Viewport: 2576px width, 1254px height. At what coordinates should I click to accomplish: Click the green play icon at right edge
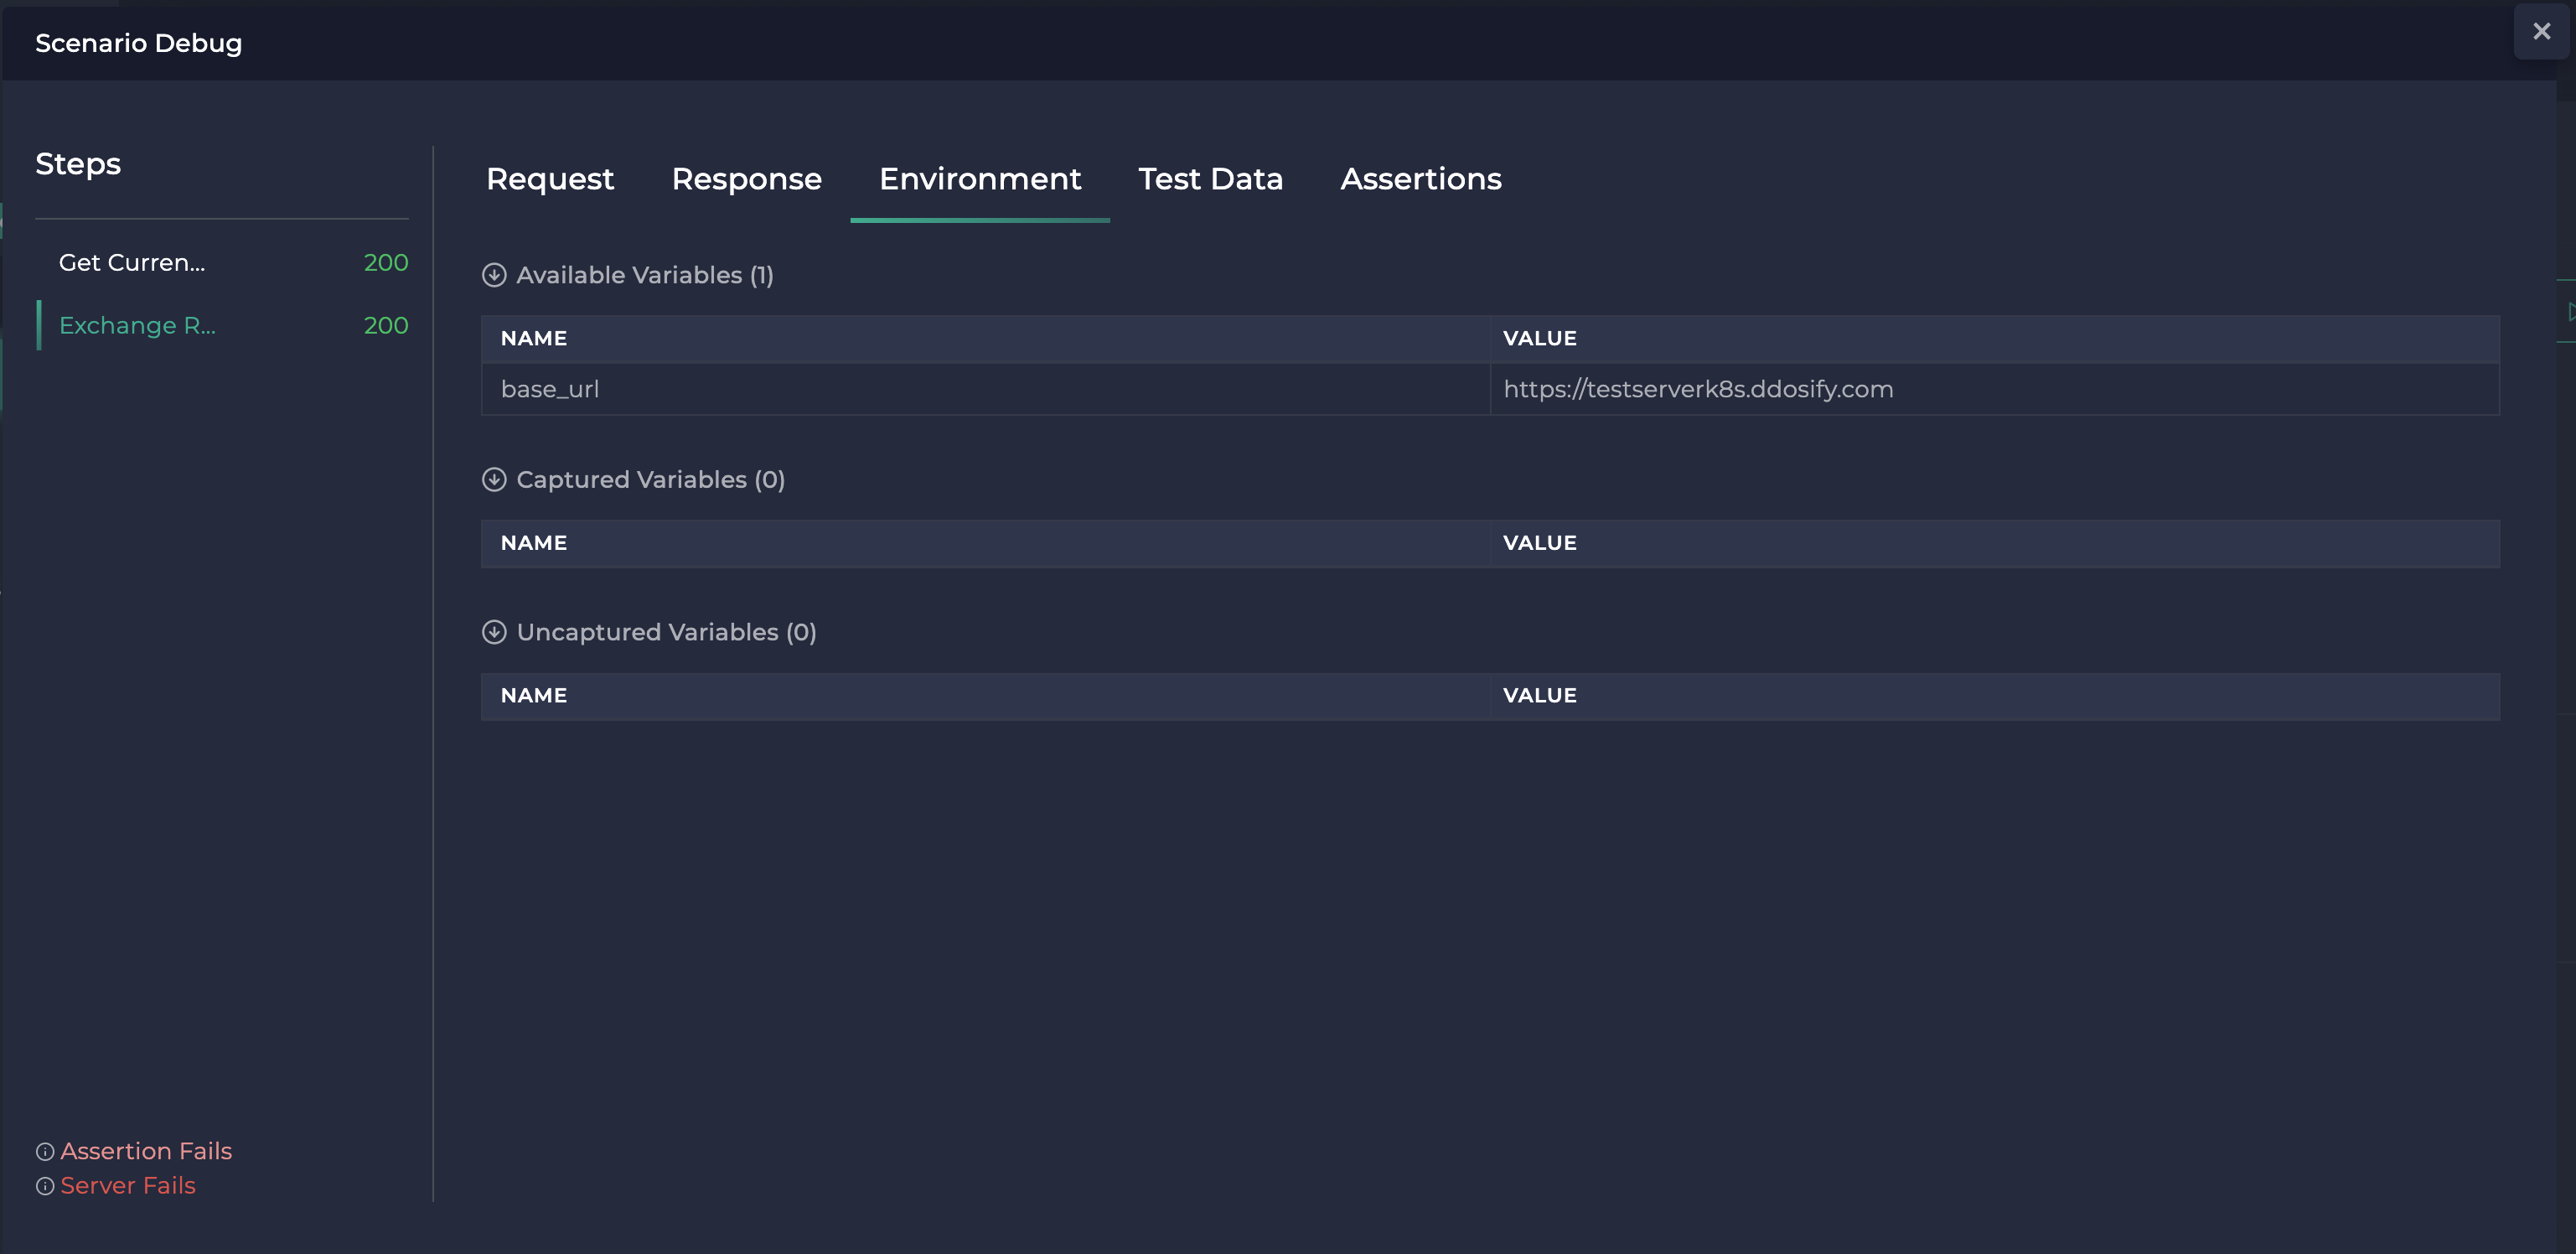[x=2570, y=312]
